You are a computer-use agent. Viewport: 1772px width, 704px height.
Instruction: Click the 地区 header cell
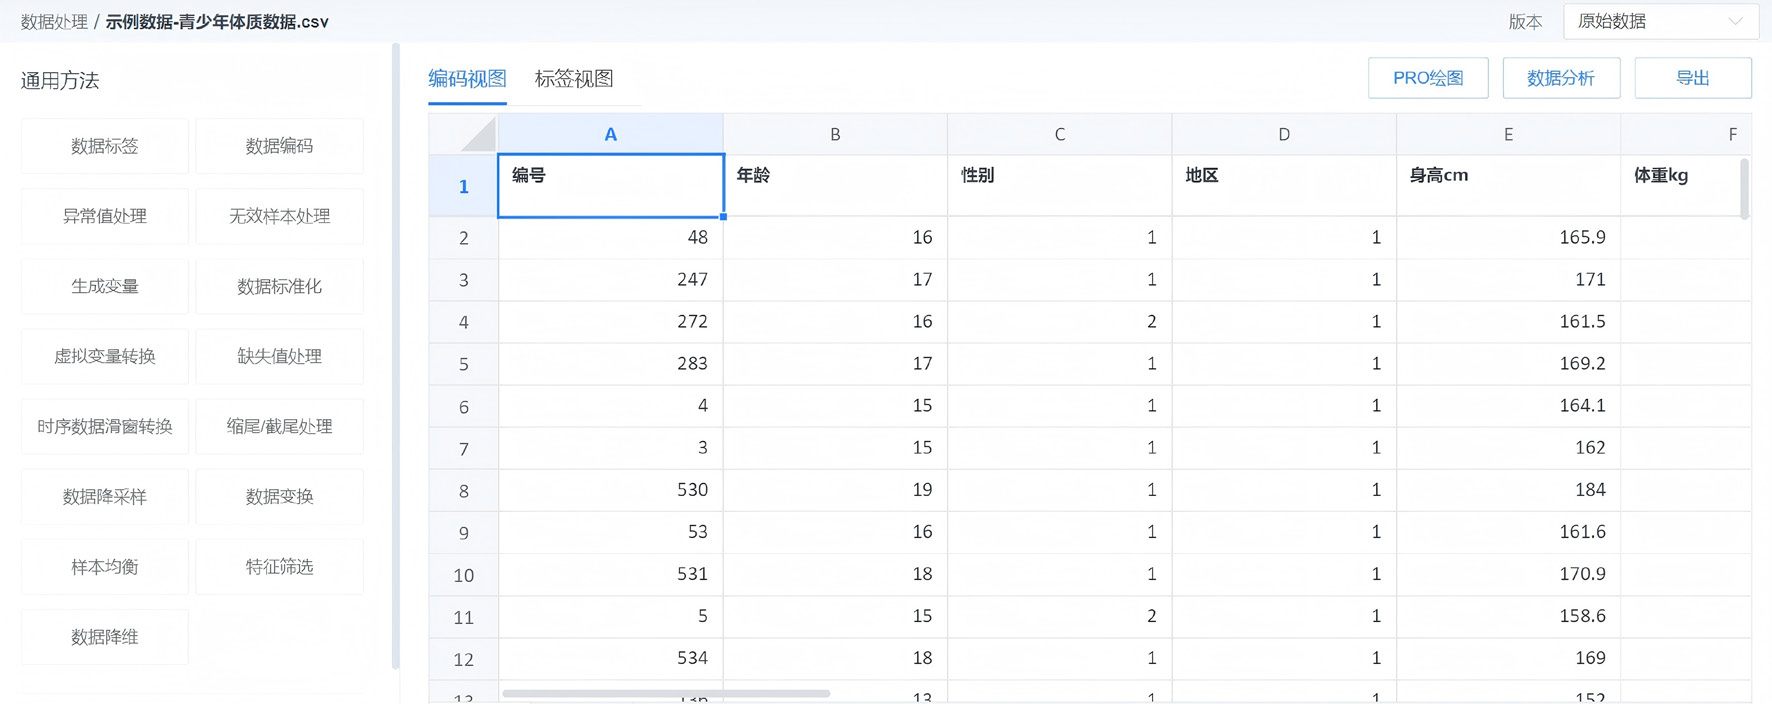[1284, 185]
